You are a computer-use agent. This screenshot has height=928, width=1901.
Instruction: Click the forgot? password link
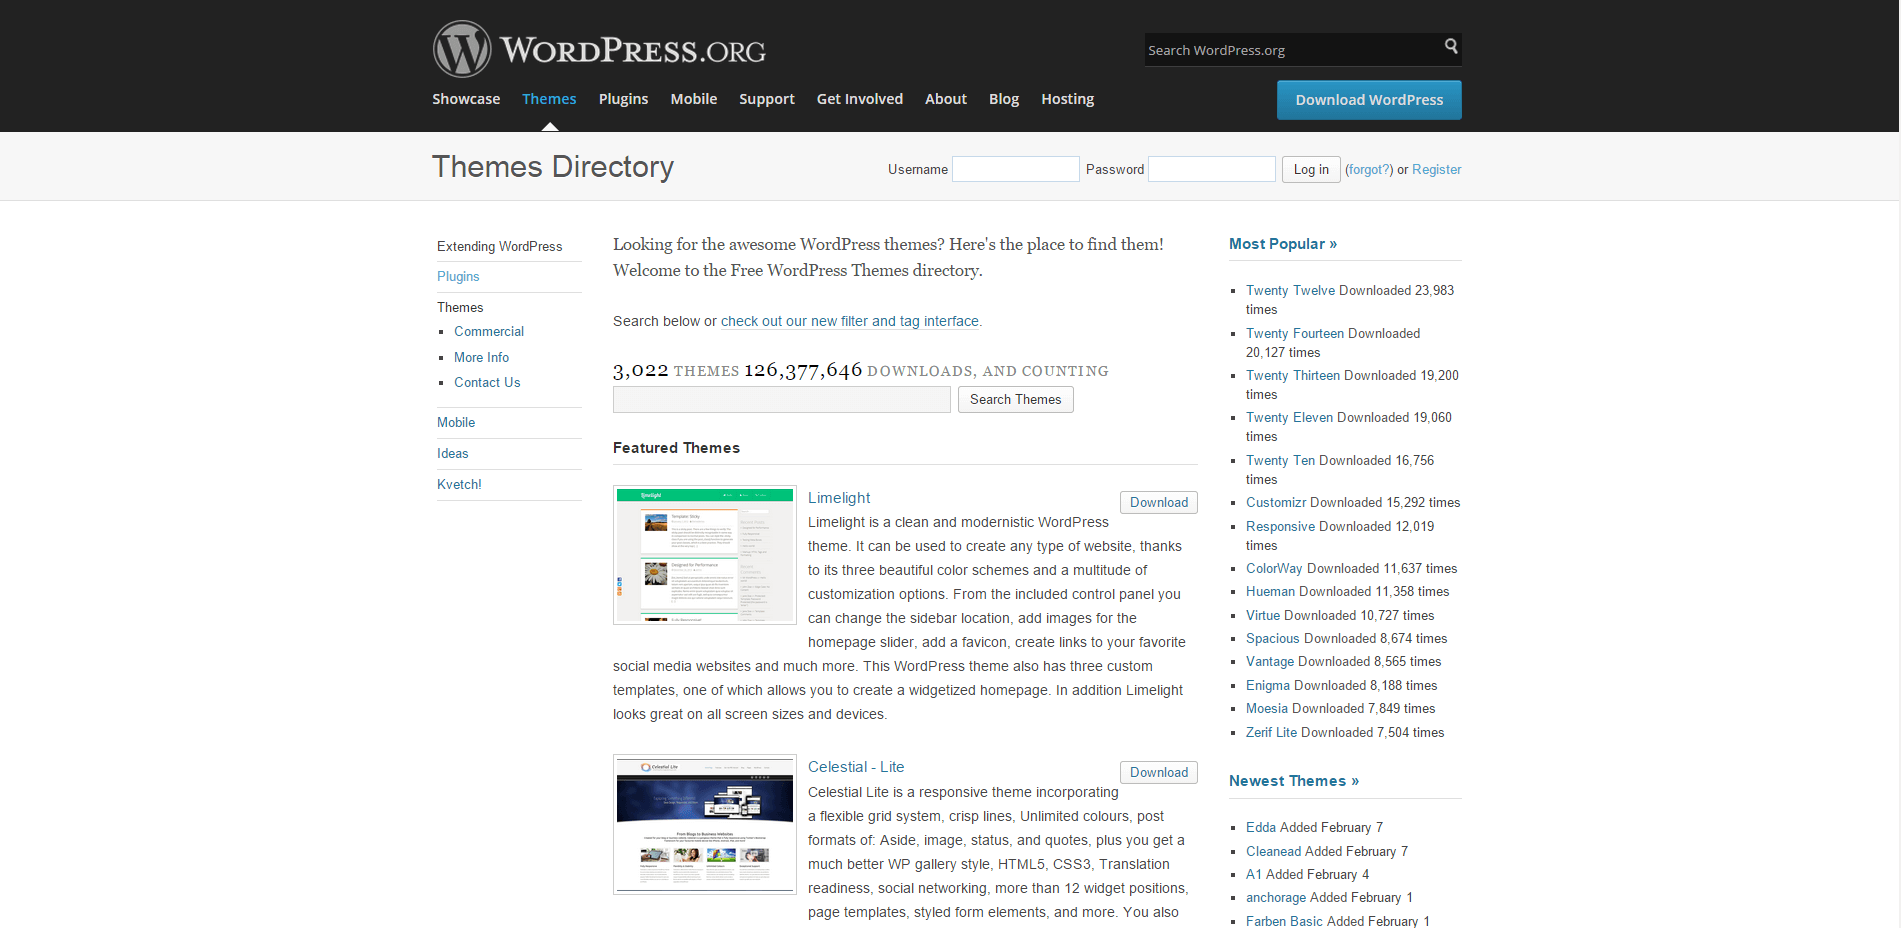(1369, 170)
